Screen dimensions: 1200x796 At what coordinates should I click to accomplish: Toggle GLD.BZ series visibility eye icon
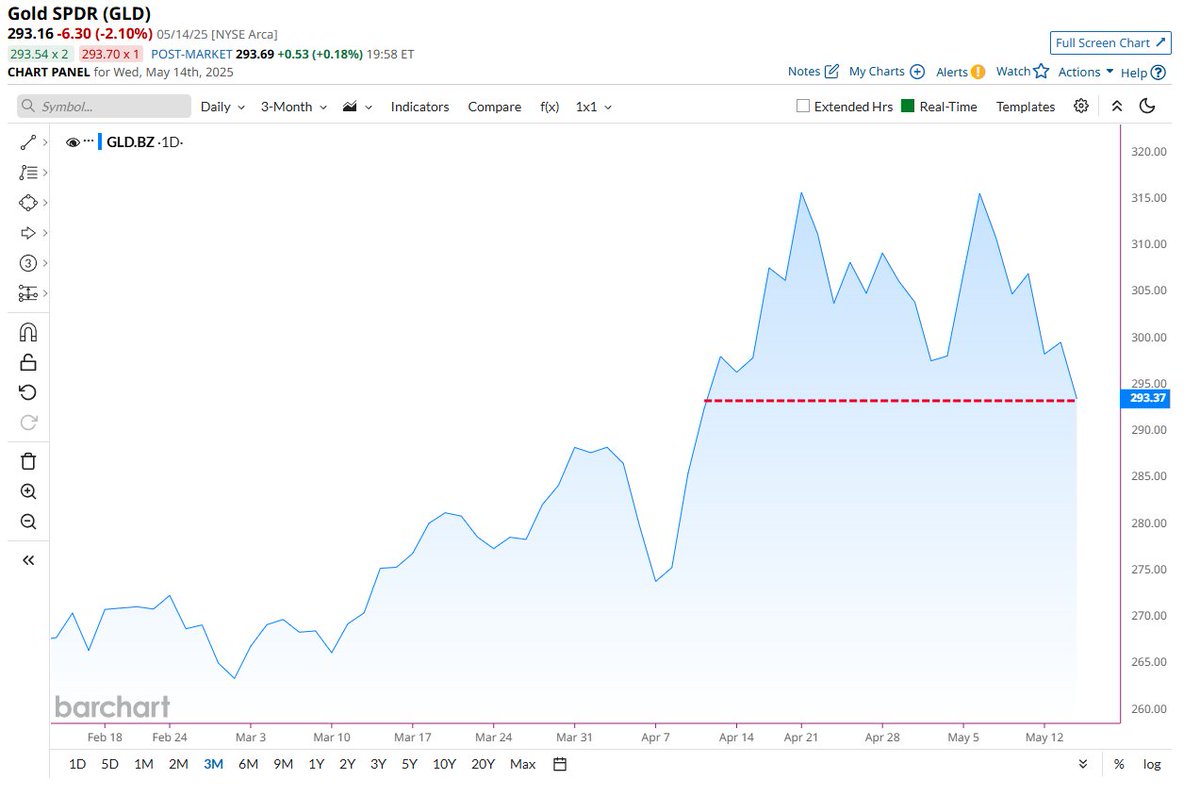tap(72, 143)
